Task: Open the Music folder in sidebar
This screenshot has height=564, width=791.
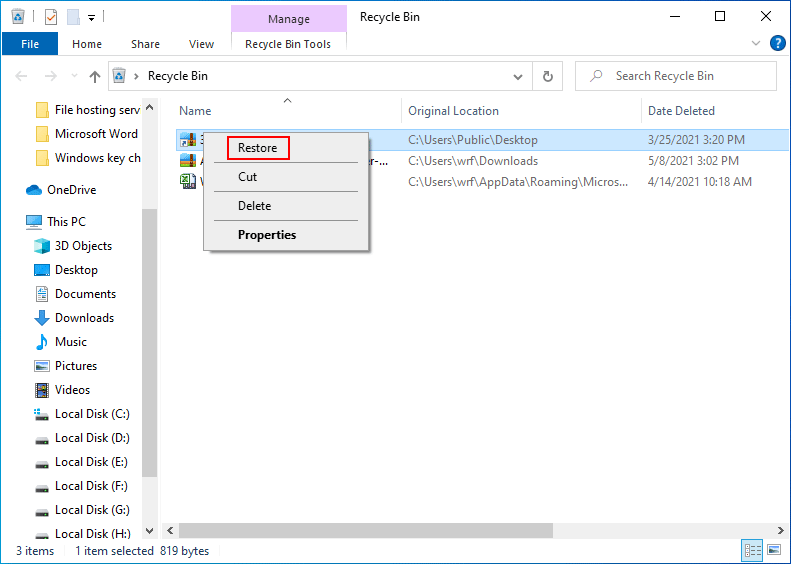Action: (x=70, y=342)
